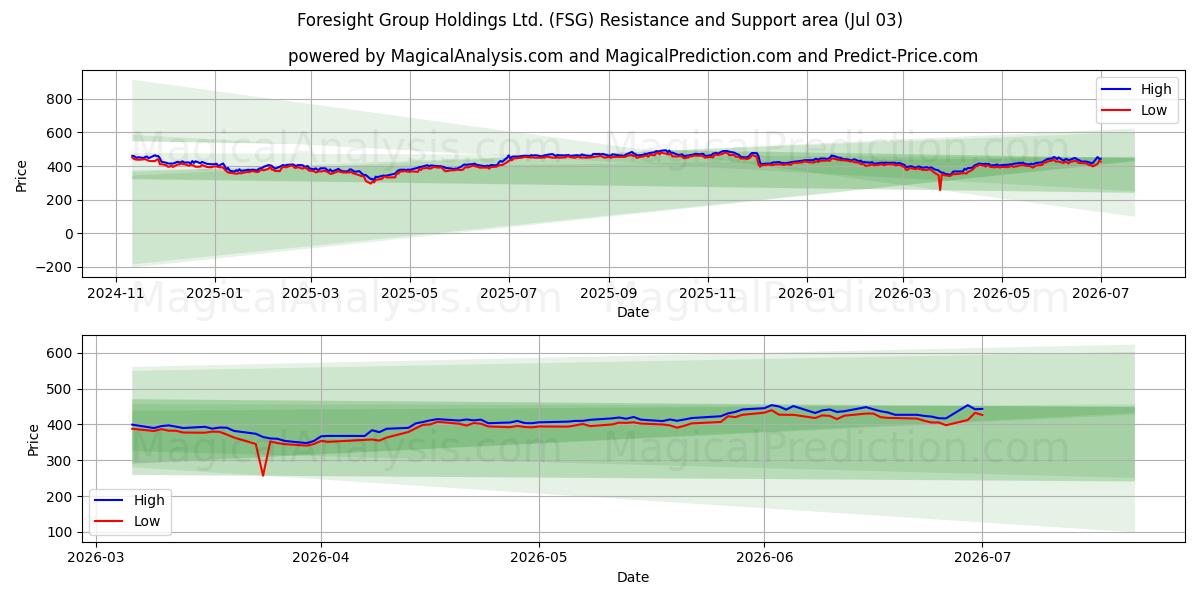Click top chart x-axis label 2025-01
This screenshot has height=600, width=1200.
[215, 293]
